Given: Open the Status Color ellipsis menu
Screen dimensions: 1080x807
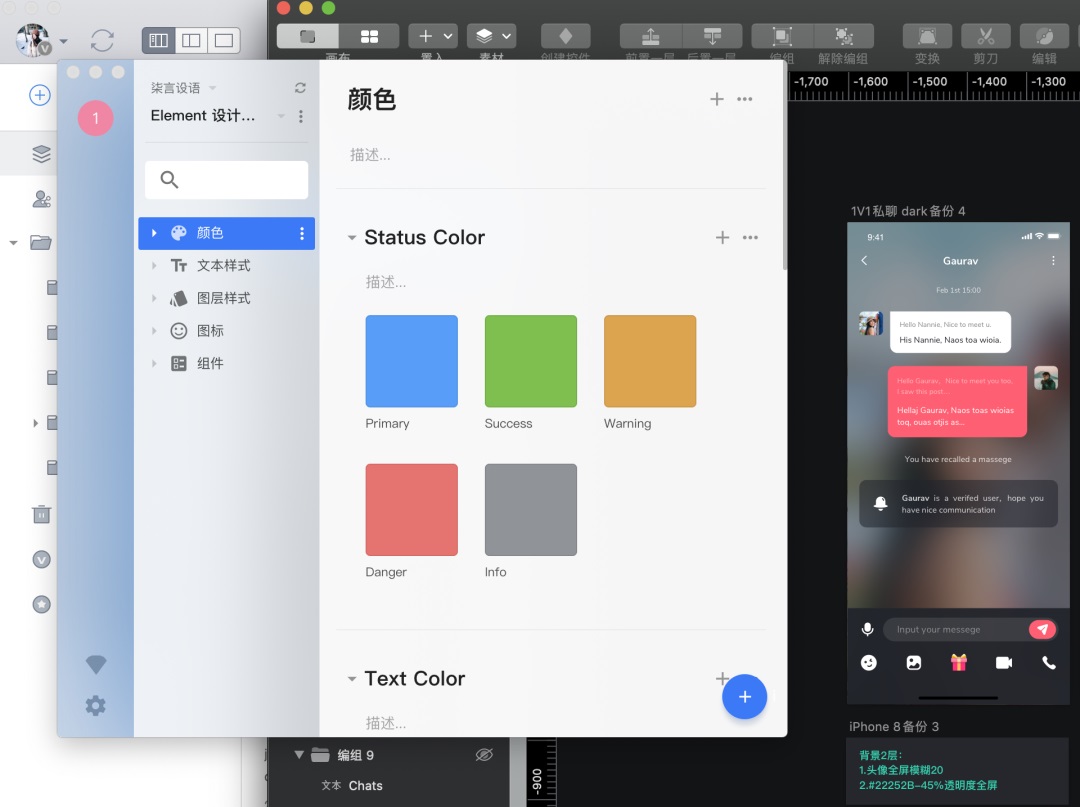Looking at the screenshot, I should (750, 238).
